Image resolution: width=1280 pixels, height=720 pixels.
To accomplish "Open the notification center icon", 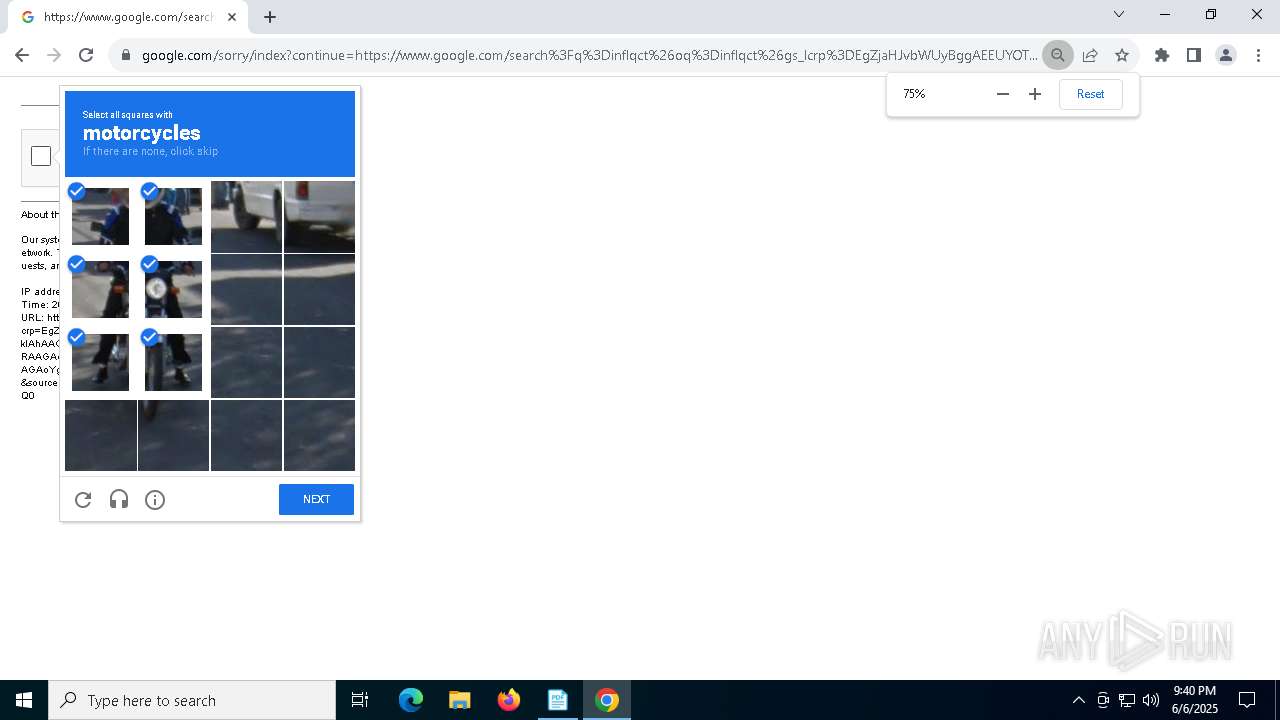I will [x=1247, y=700].
